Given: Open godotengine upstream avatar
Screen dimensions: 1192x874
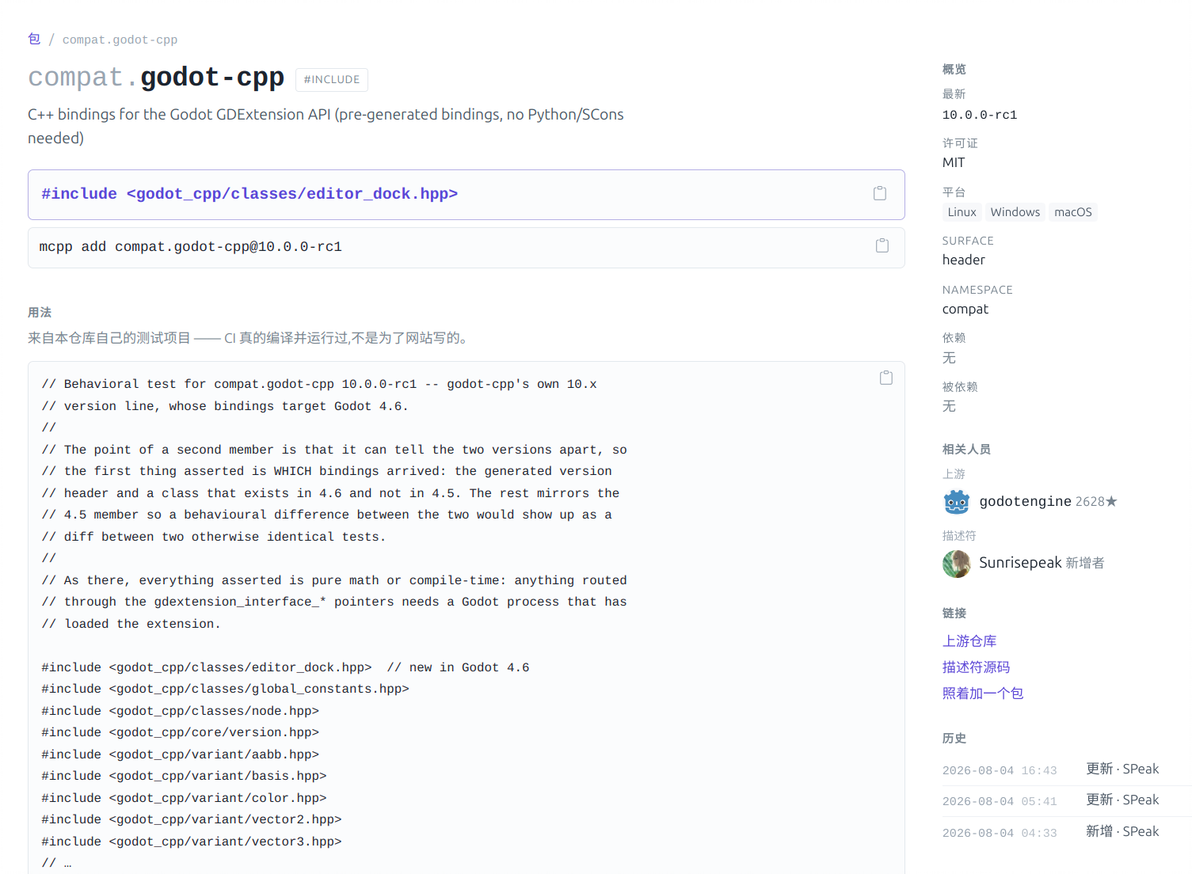Looking at the screenshot, I should (x=956, y=502).
